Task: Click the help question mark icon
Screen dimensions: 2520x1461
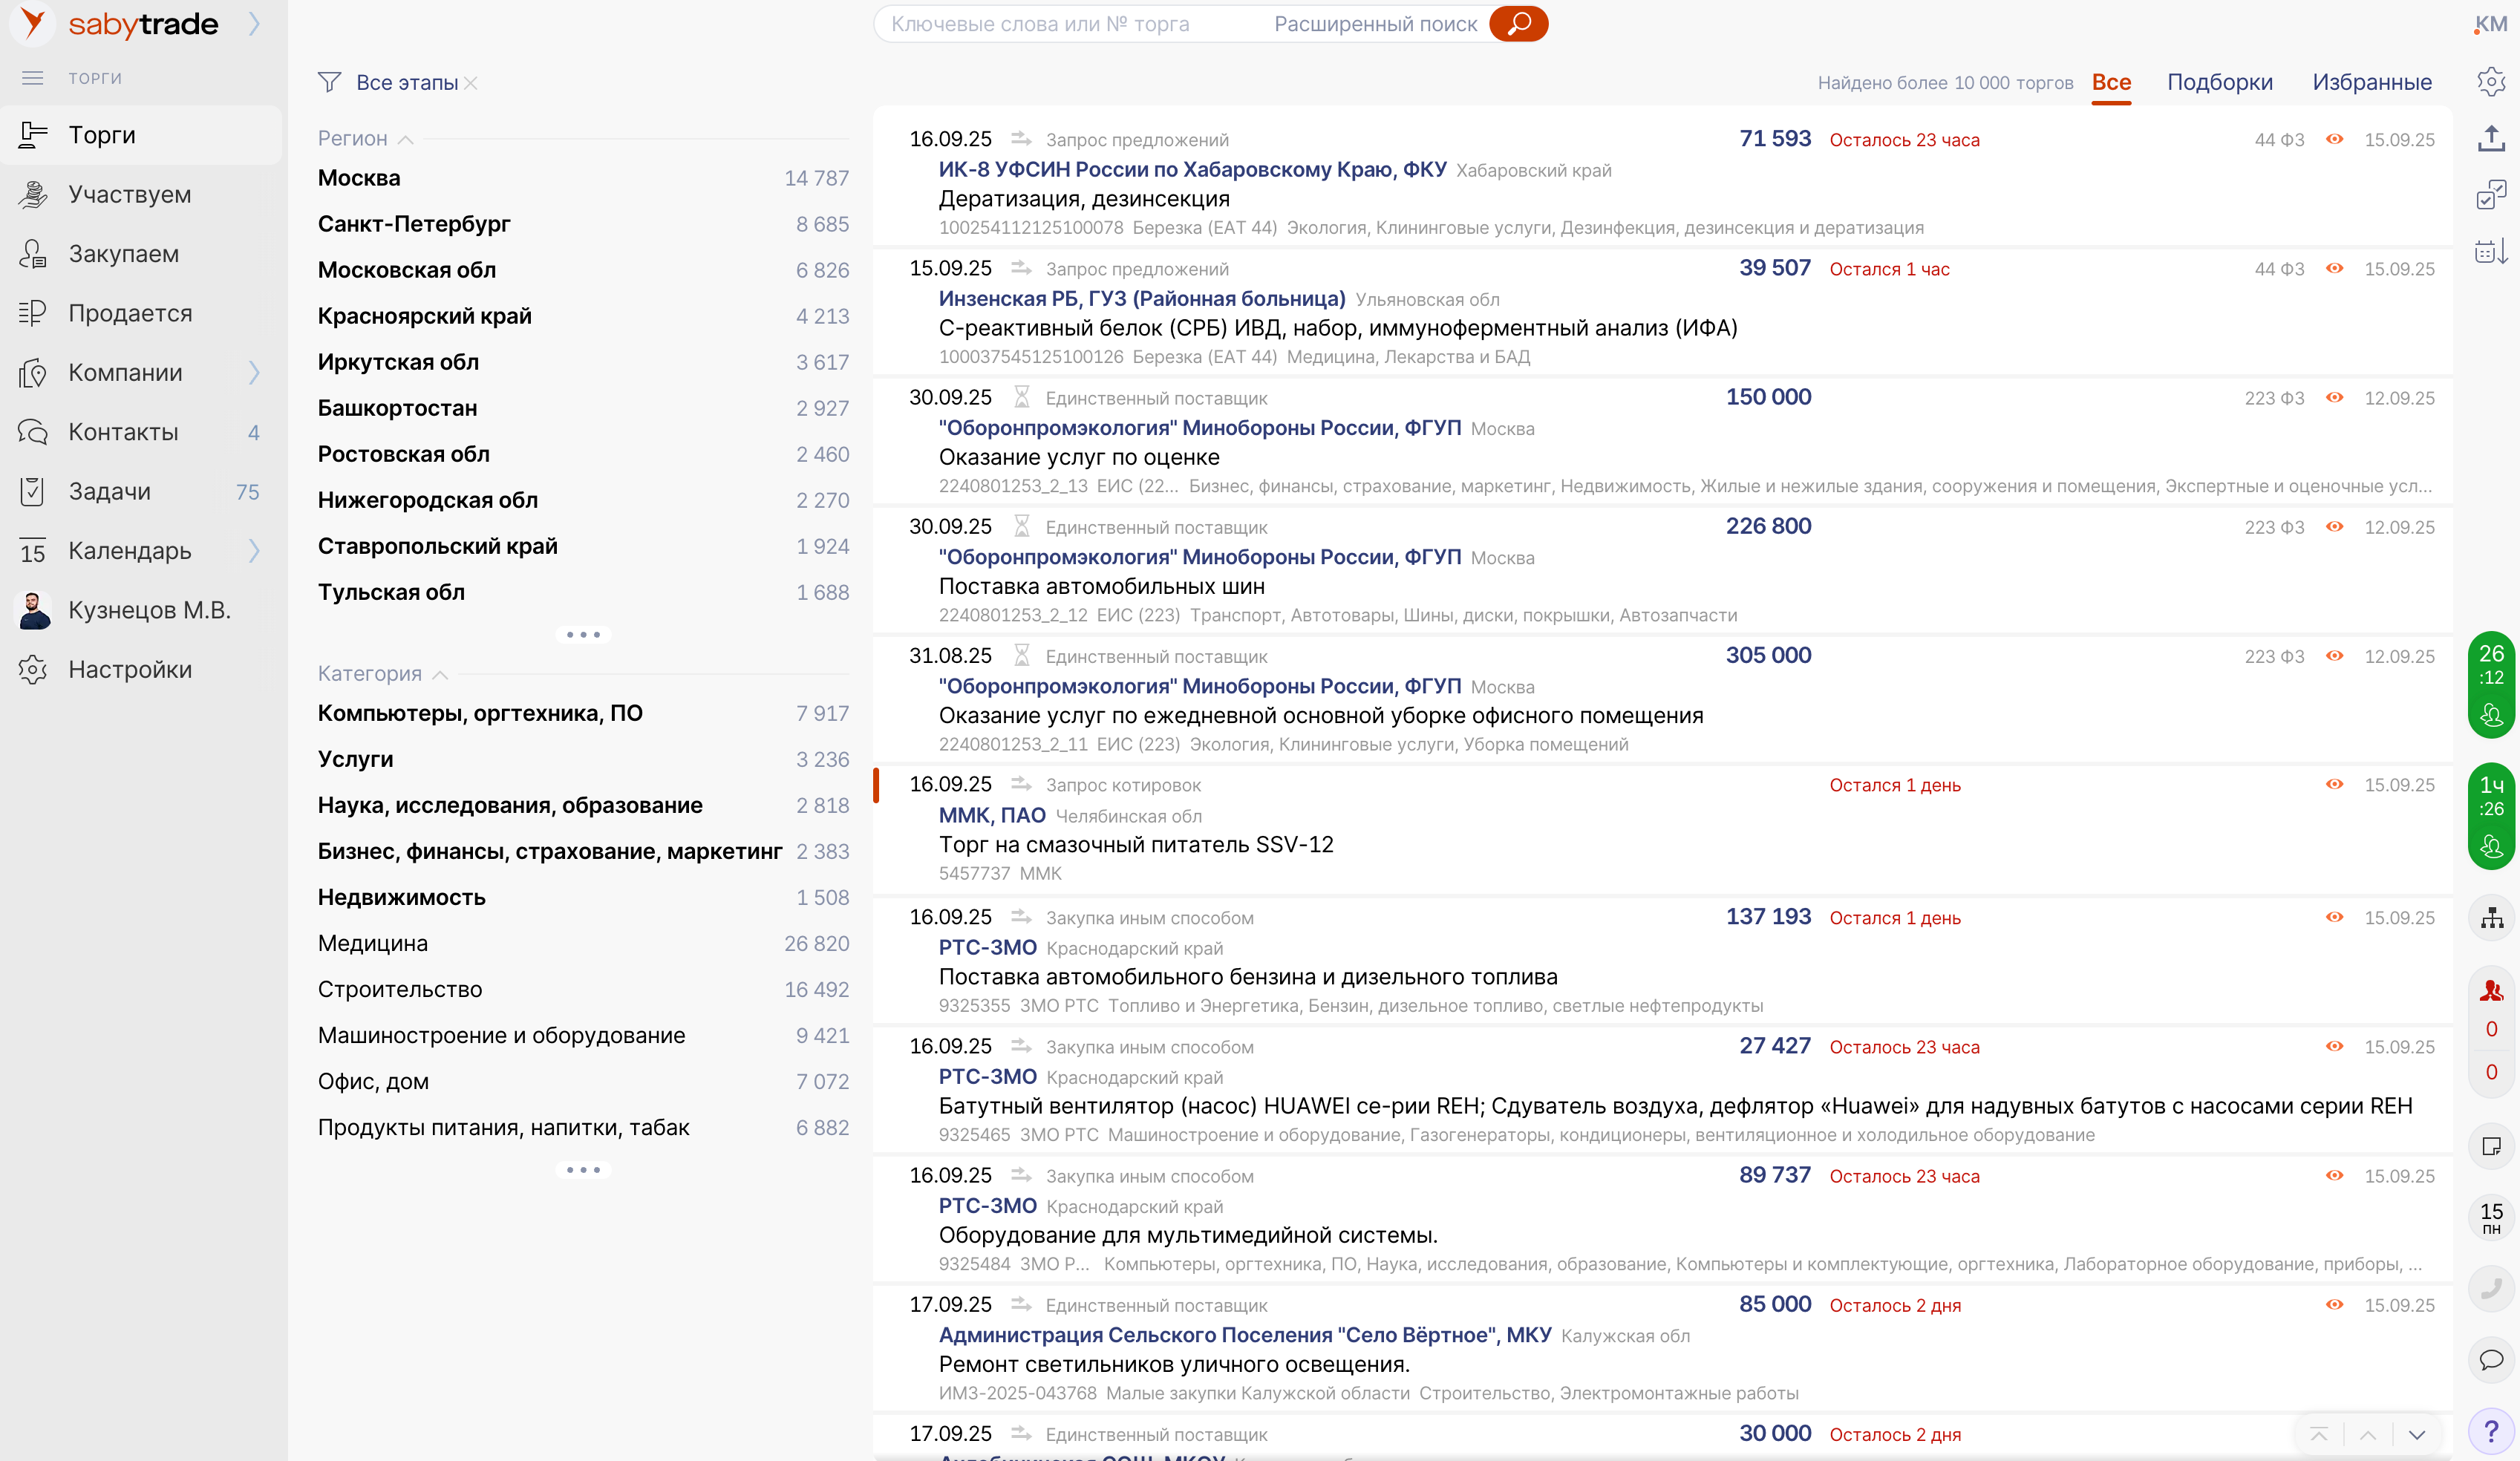Action: (2491, 1431)
